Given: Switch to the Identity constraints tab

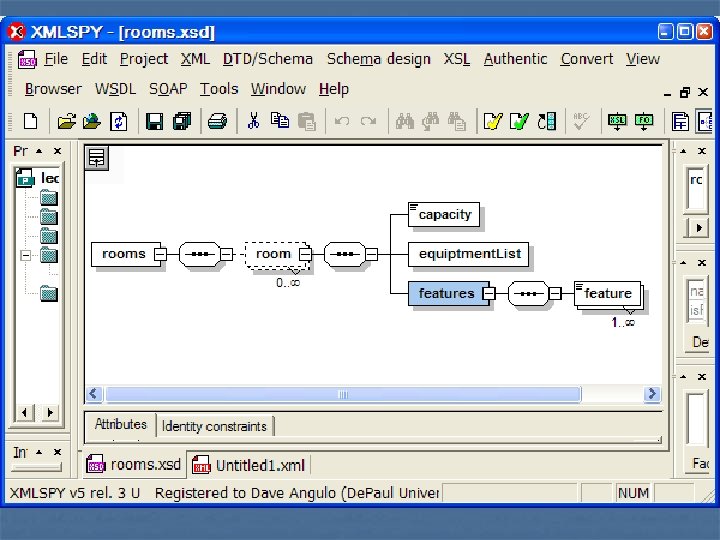Looking at the screenshot, I should [214, 426].
